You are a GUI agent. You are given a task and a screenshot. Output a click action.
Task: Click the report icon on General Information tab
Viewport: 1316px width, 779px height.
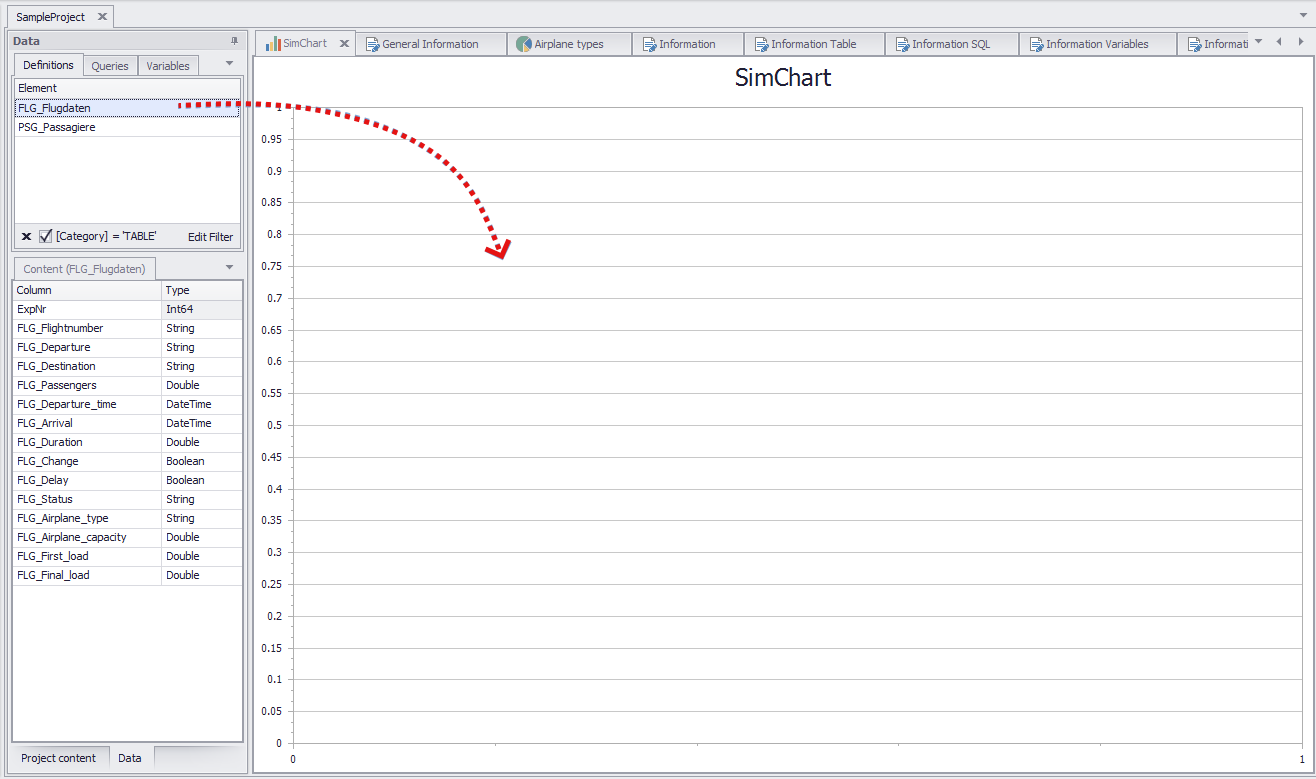tap(372, 43)
